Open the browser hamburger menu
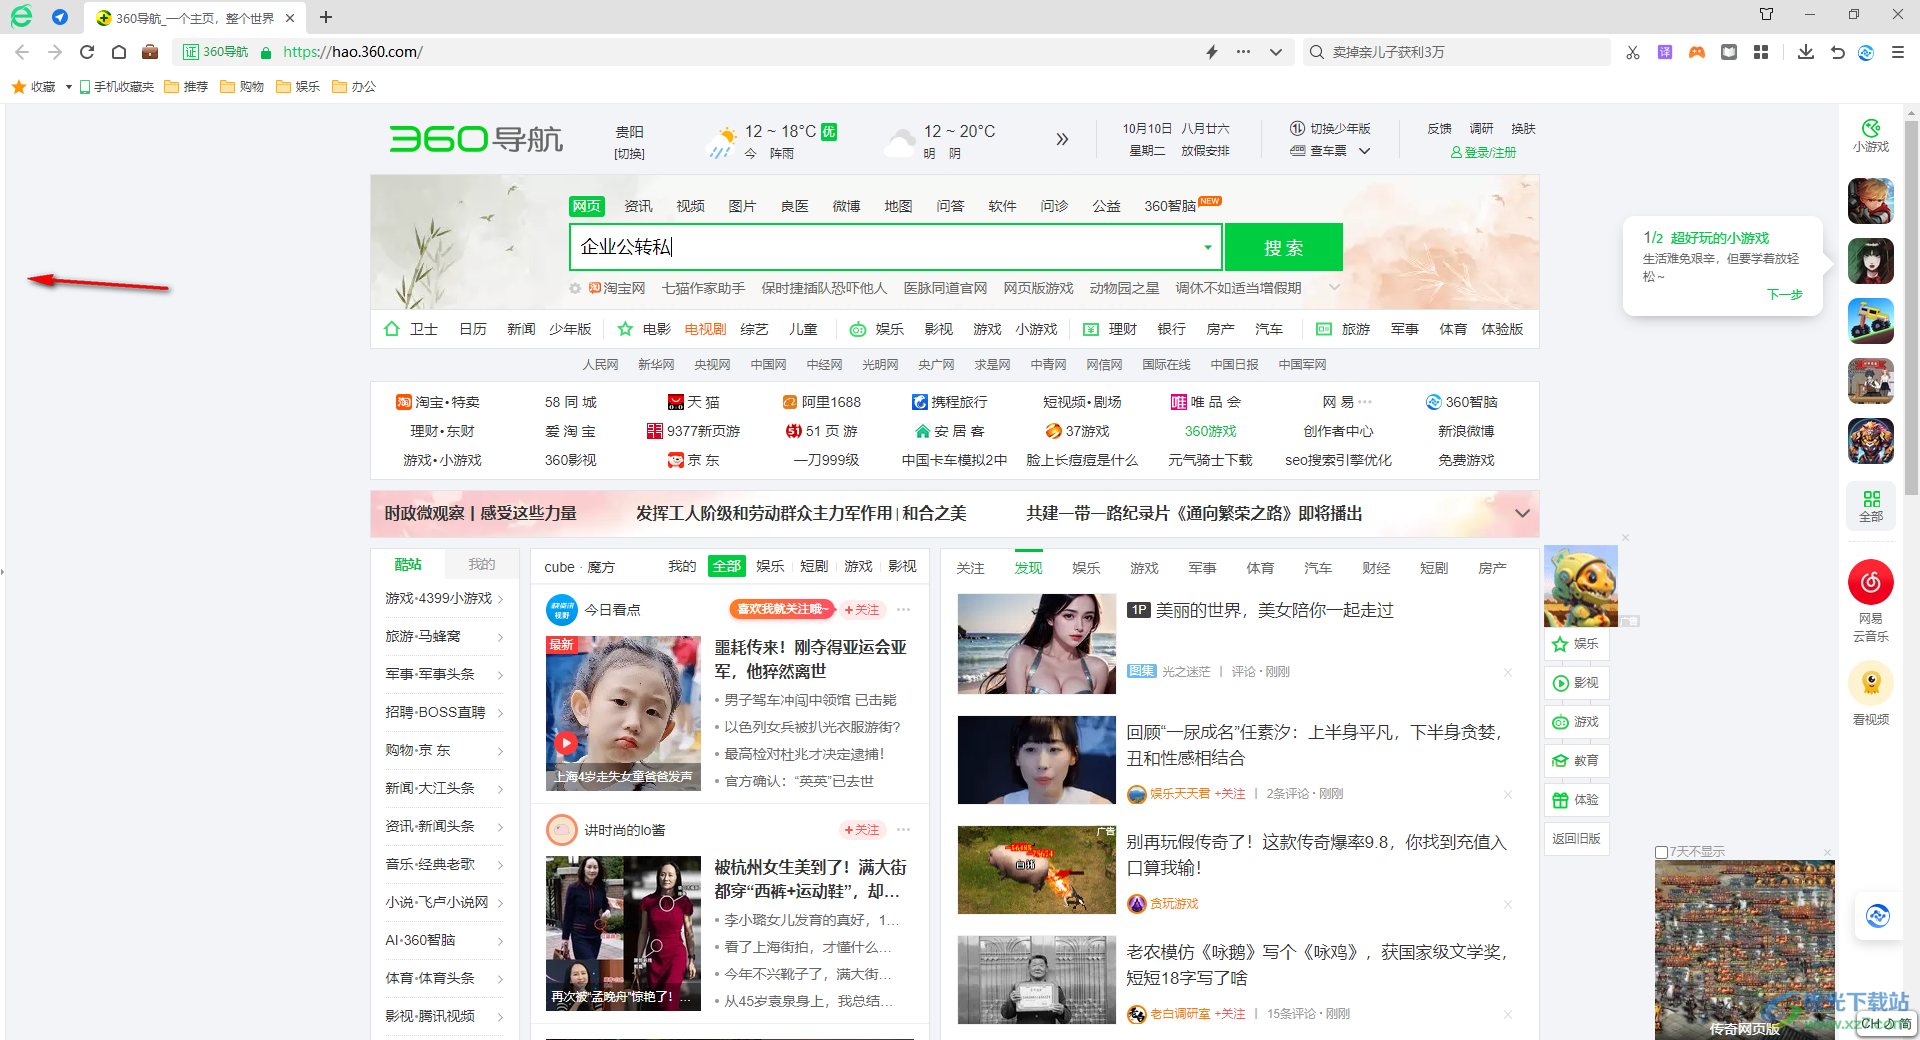The image size is (1920, 1040). [x=1898, y=52]
